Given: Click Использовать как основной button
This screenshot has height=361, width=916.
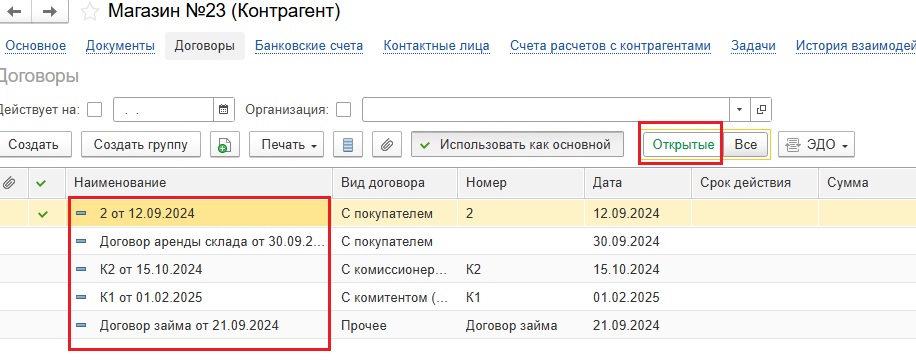Looking at the screenshot, I should coord(517,145).
